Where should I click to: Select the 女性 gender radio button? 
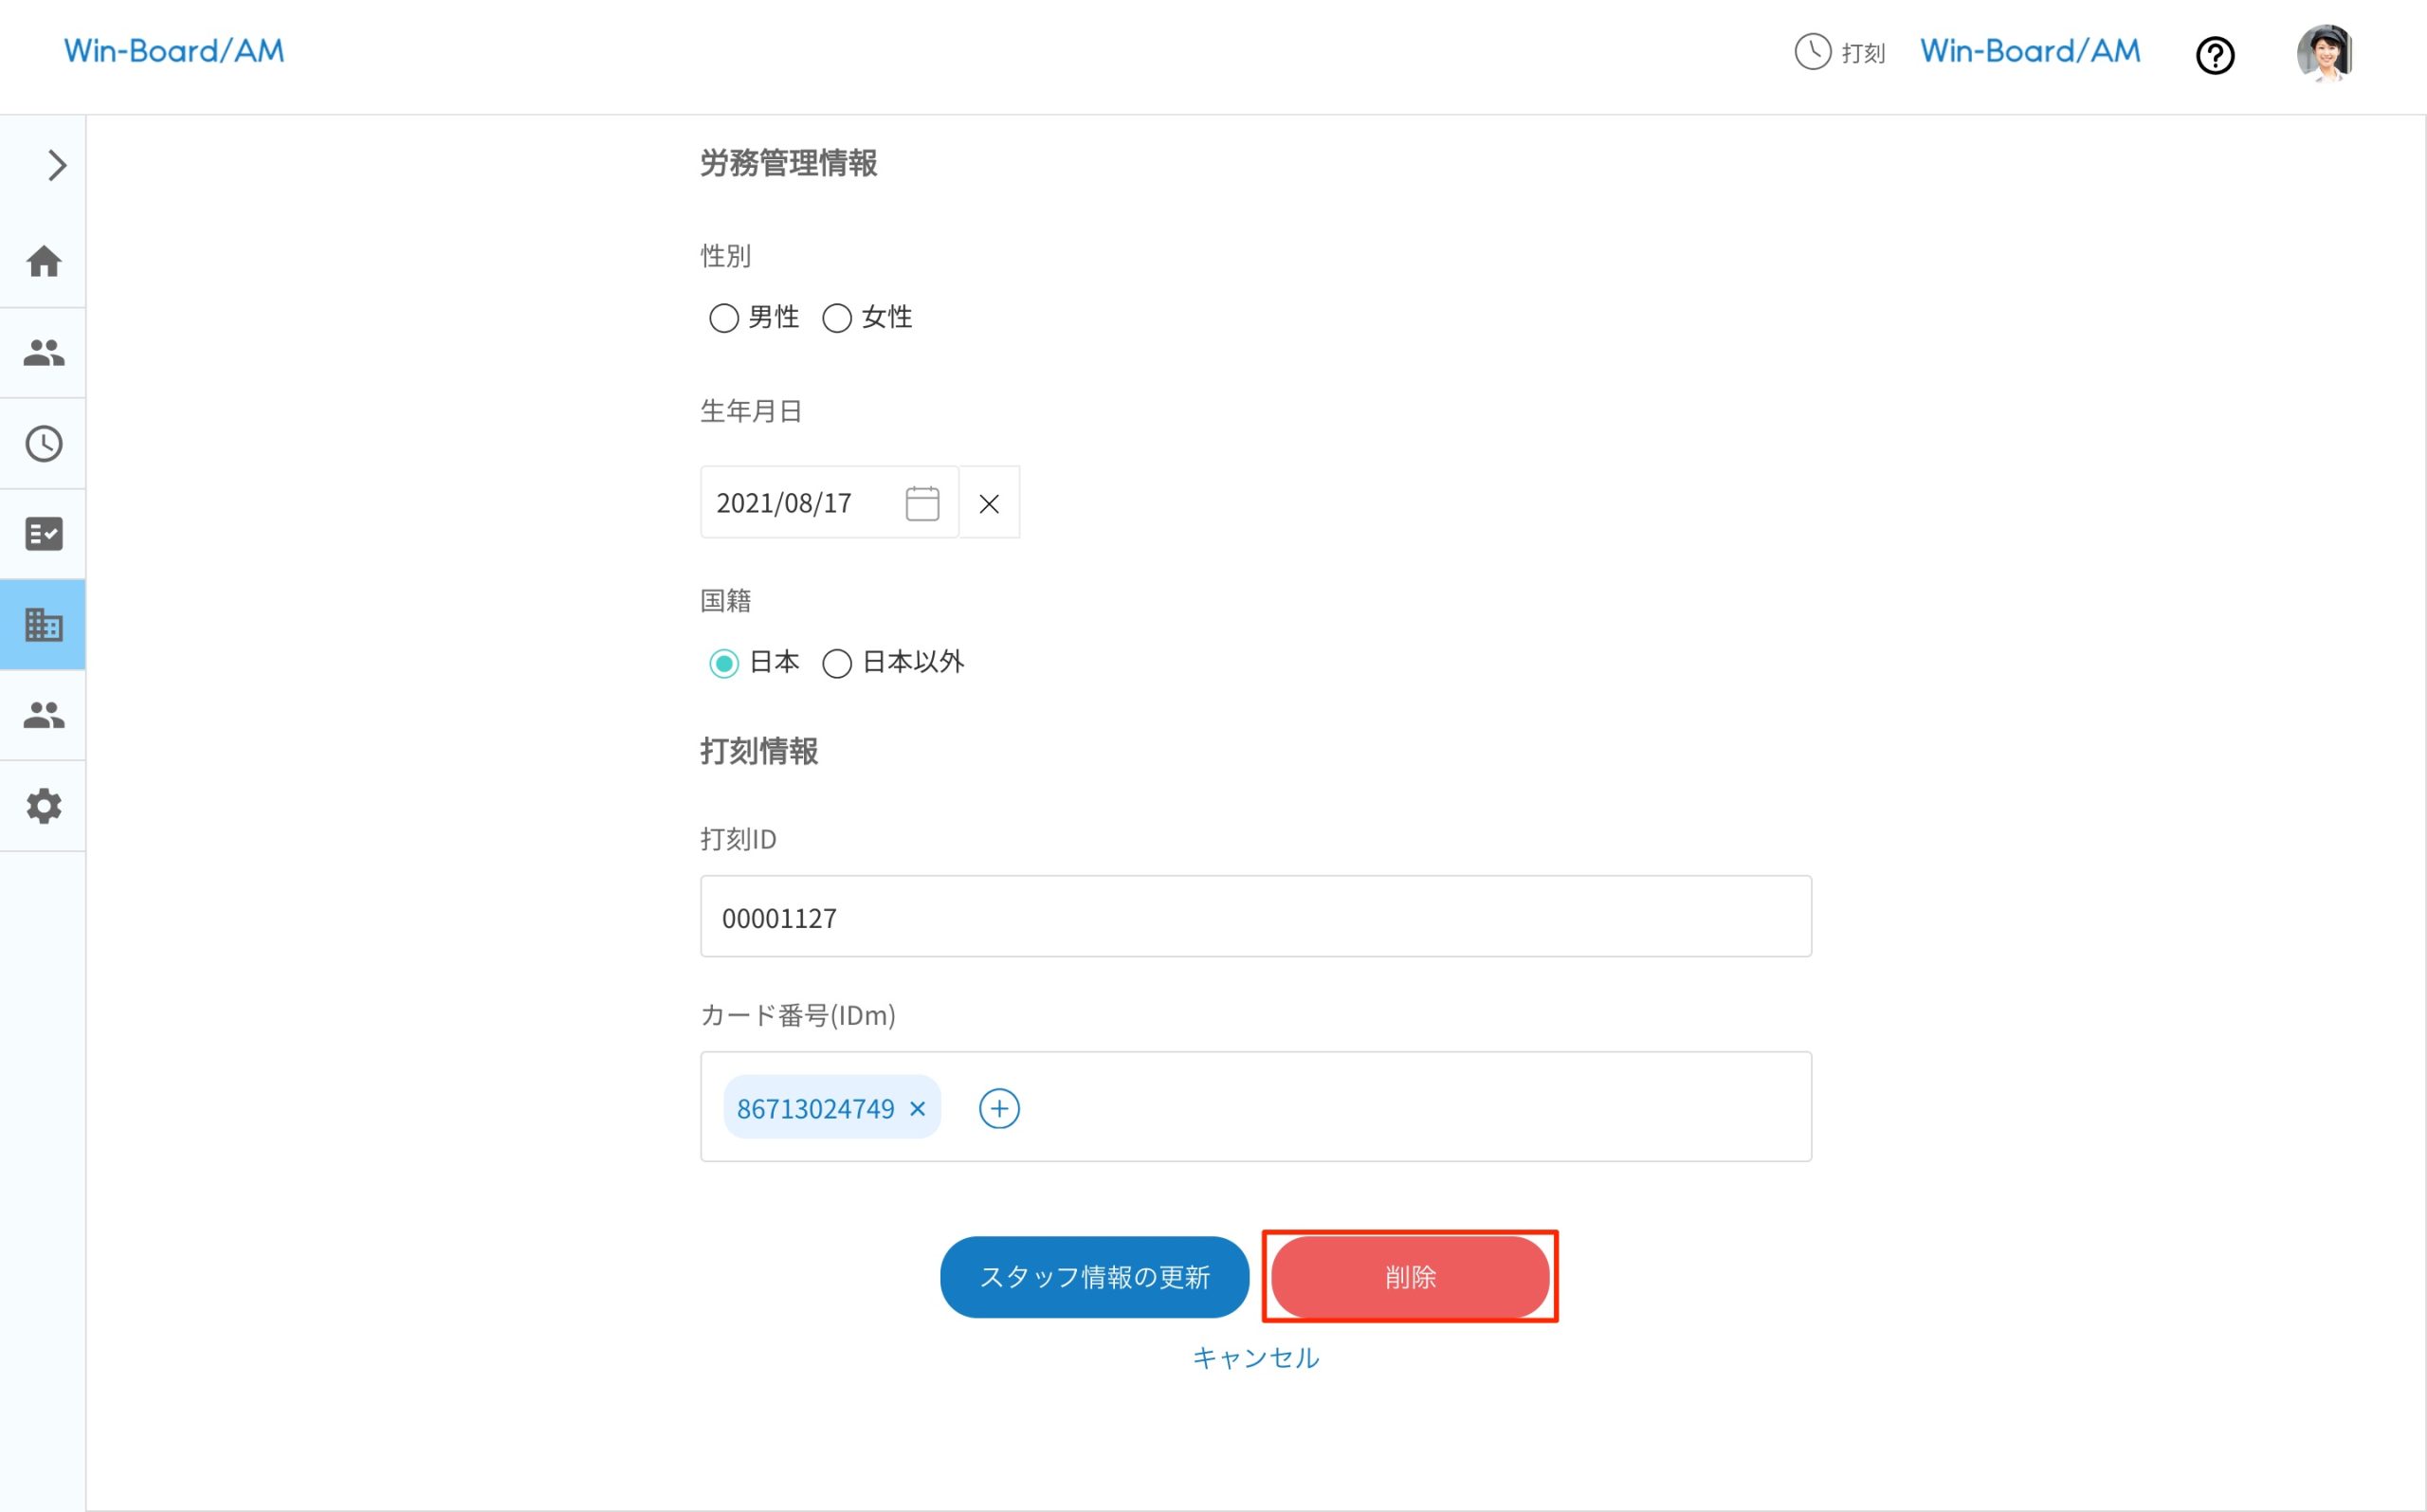[x=837, y=318]
